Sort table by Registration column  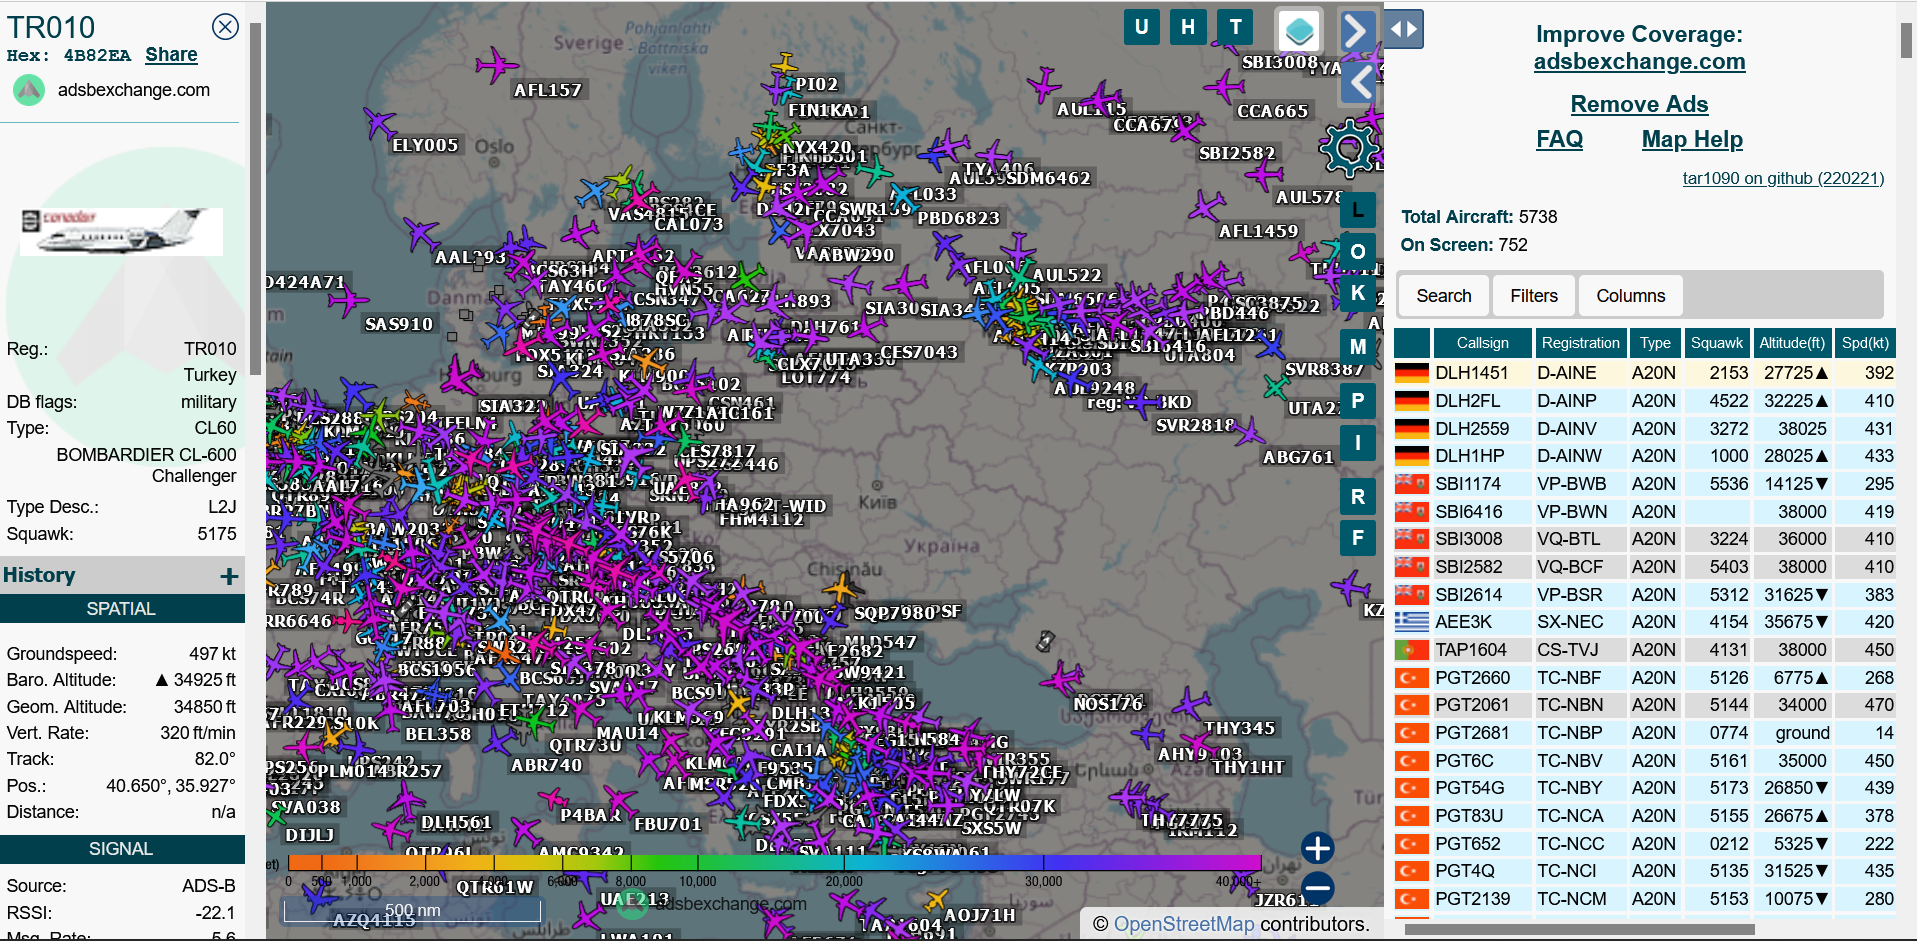pos(1580,343)
